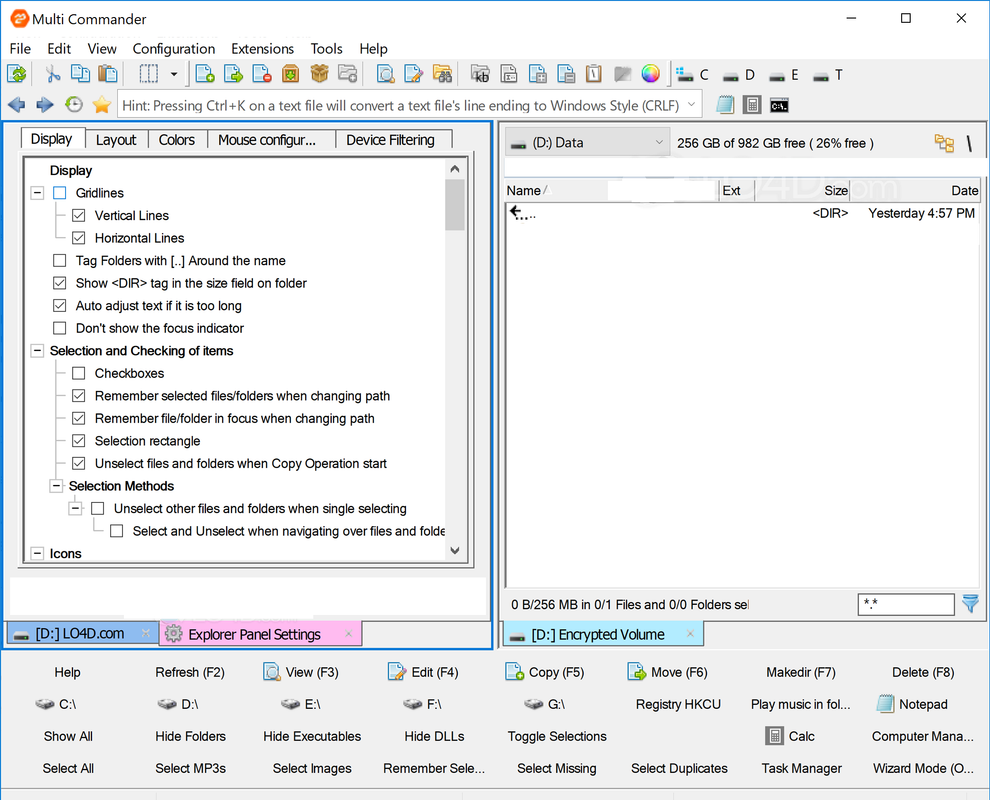Click the Delete (F8) button

922,672
